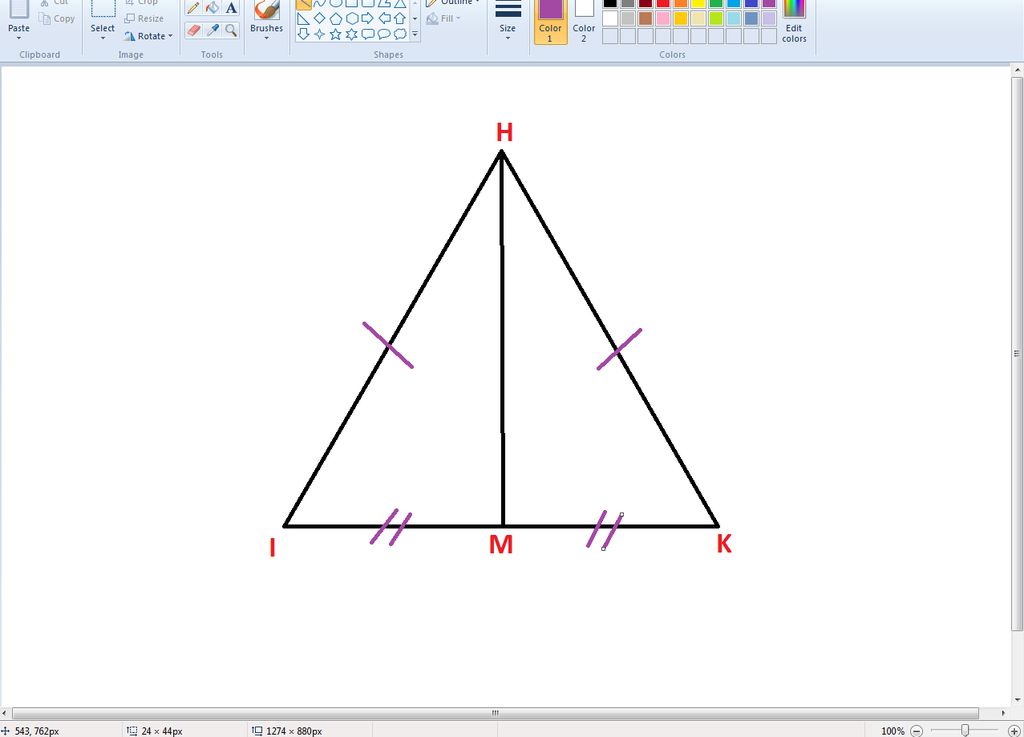1024x737 pixels.
Task: Activate the Color 1 foreground swatch
Action: pyautogui.click(x=551, y=22)
